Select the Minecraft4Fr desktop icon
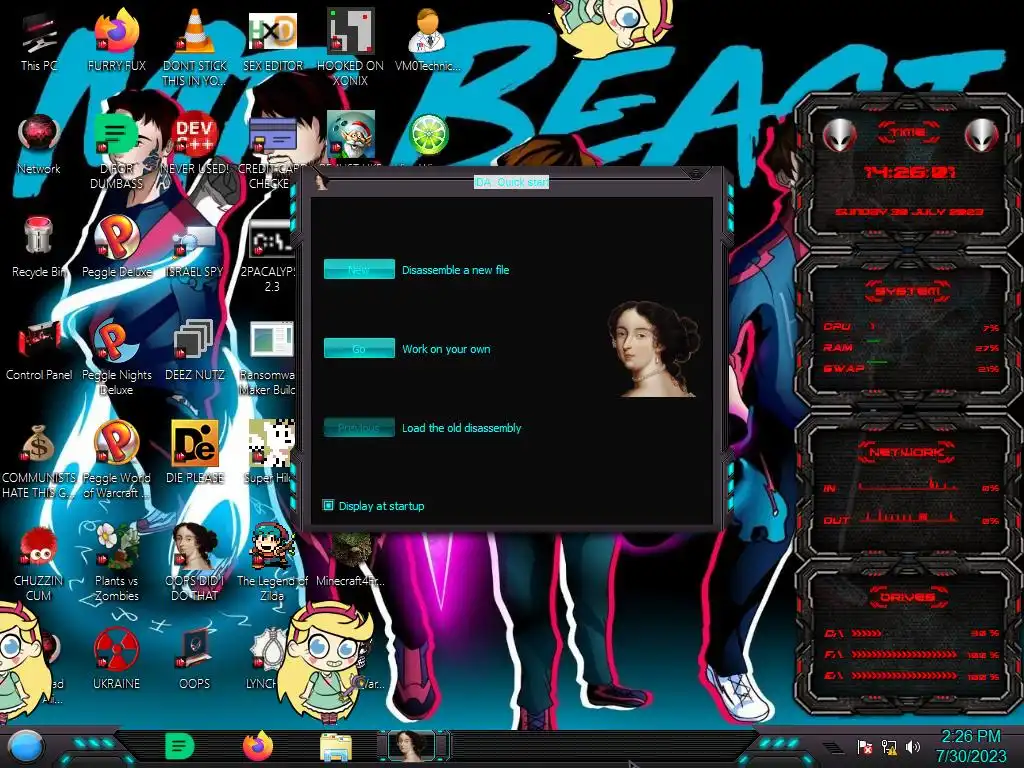Viewport: 1024px width, 768px height. pos(350,559)
